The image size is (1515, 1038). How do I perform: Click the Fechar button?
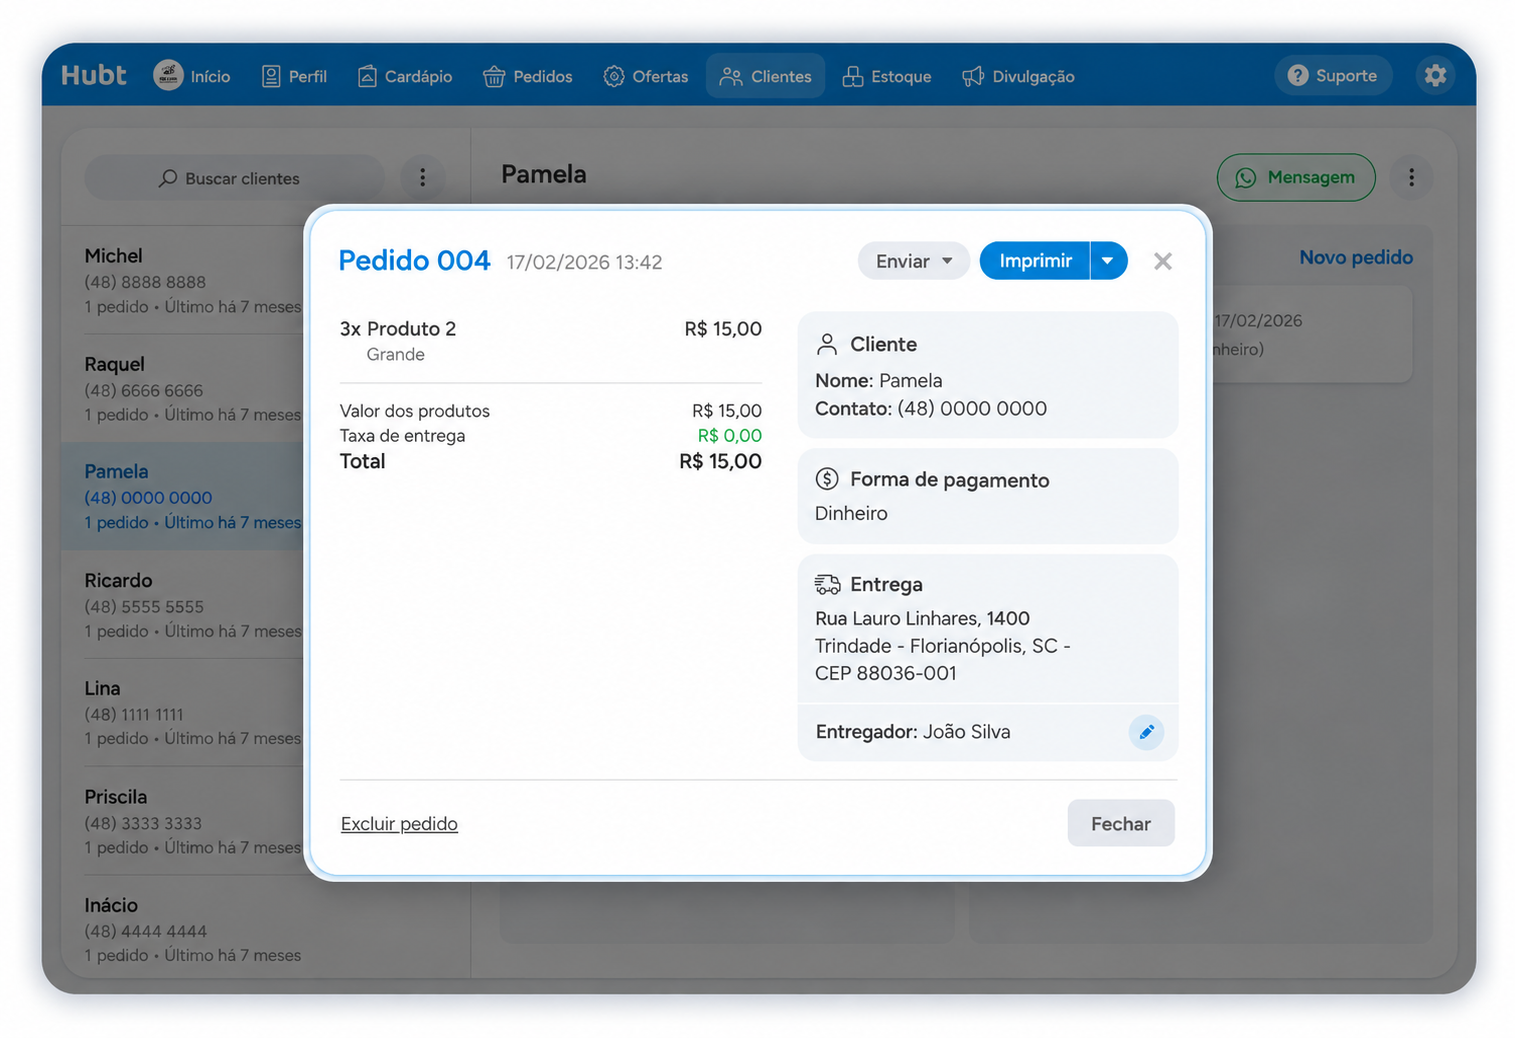coord(1120,823)
